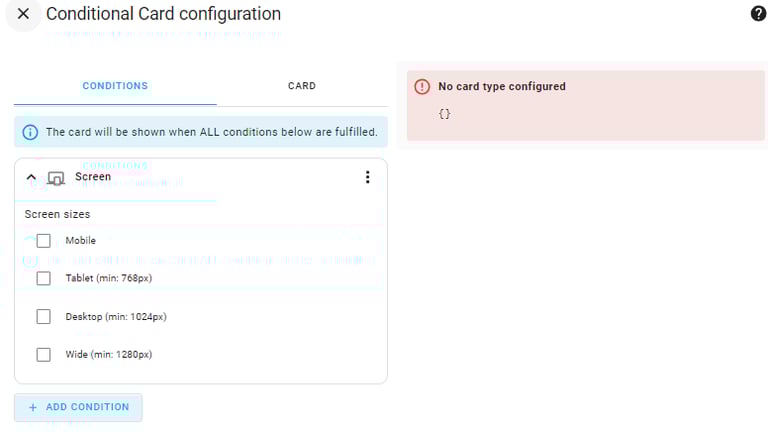The height and width of the screenshot is (434, 768).
Task: Click the blue info icon in the conditions notice
Action: click(x=30, y=132)
